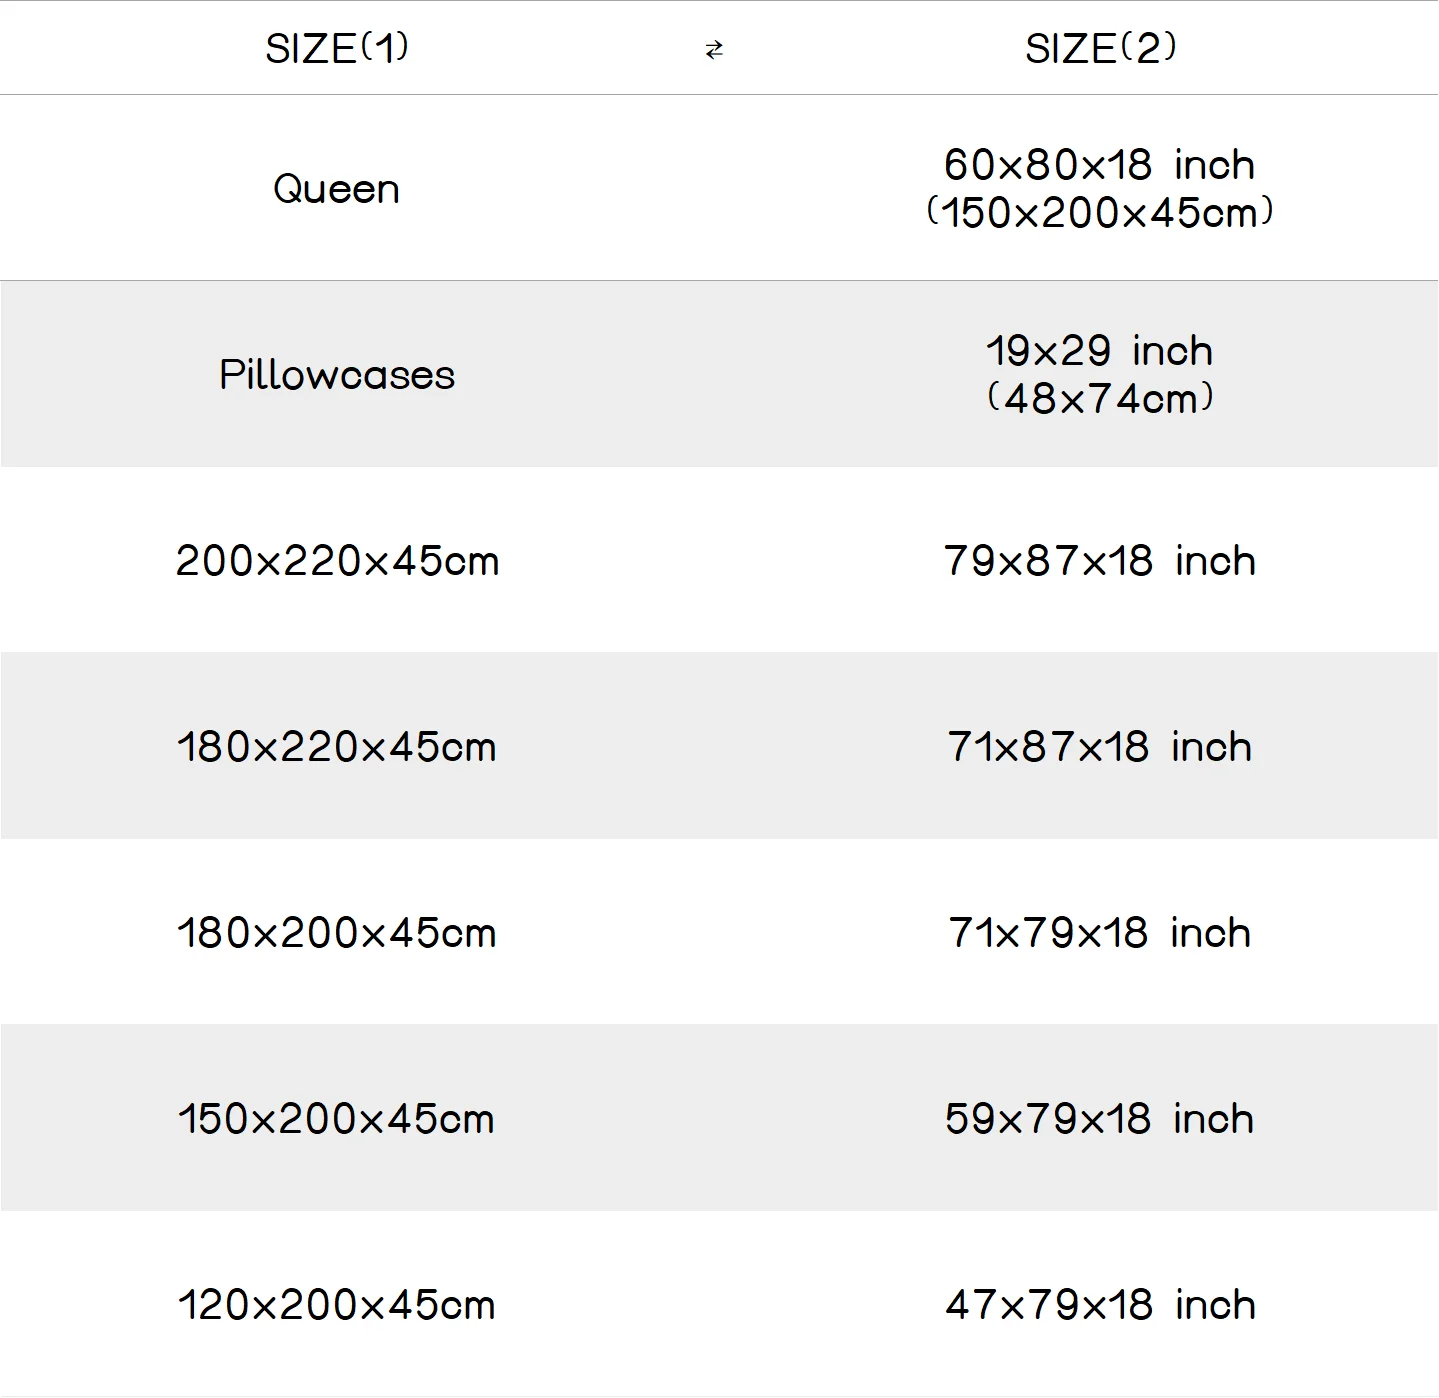This screenshot has width=1439, height=1398.
Task: Select the parenthesized (150x200x45cm) text under Queen dimensions
Action: click(1100, 213)
